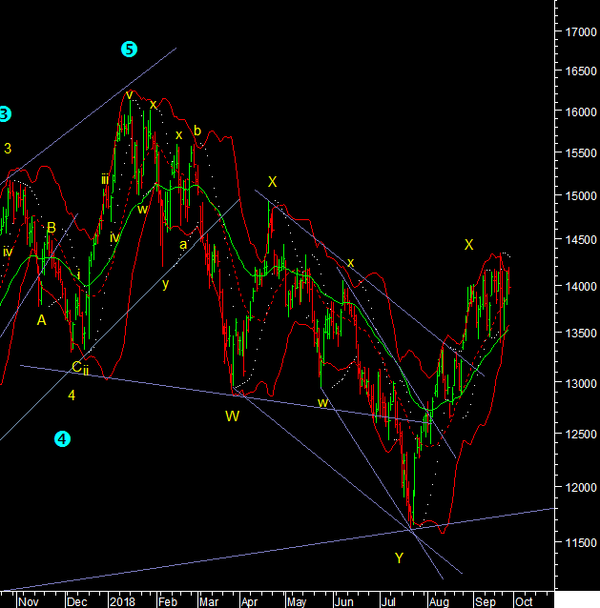Viewport: 600px width, 608px height.
Task: Select the Apr month label
Action: pyautogui.click(x=248, y=601)
